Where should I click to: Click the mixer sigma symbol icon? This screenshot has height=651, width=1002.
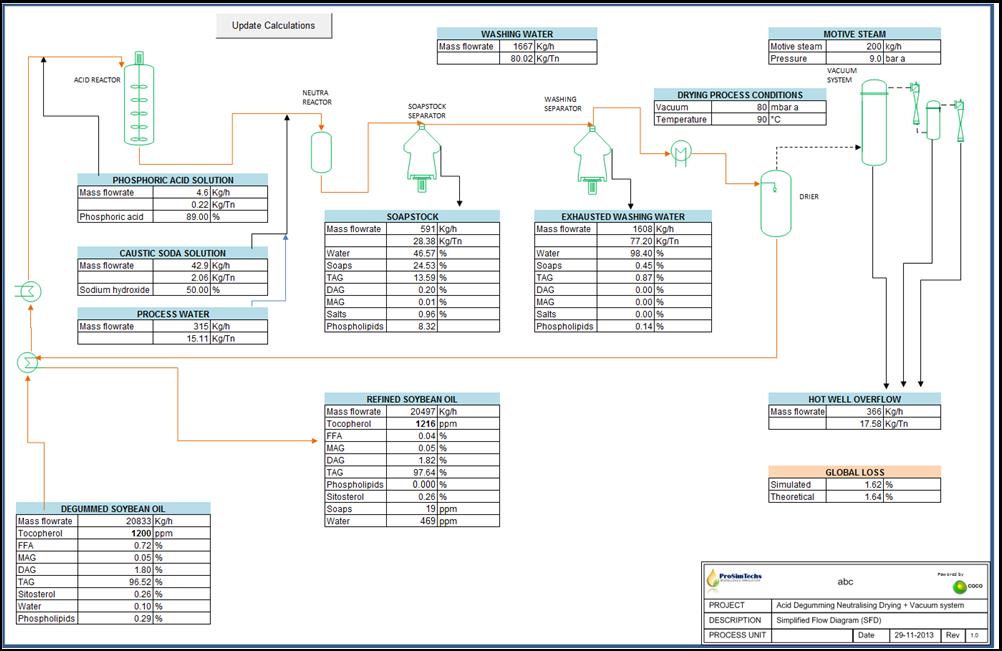pos(28,362)
